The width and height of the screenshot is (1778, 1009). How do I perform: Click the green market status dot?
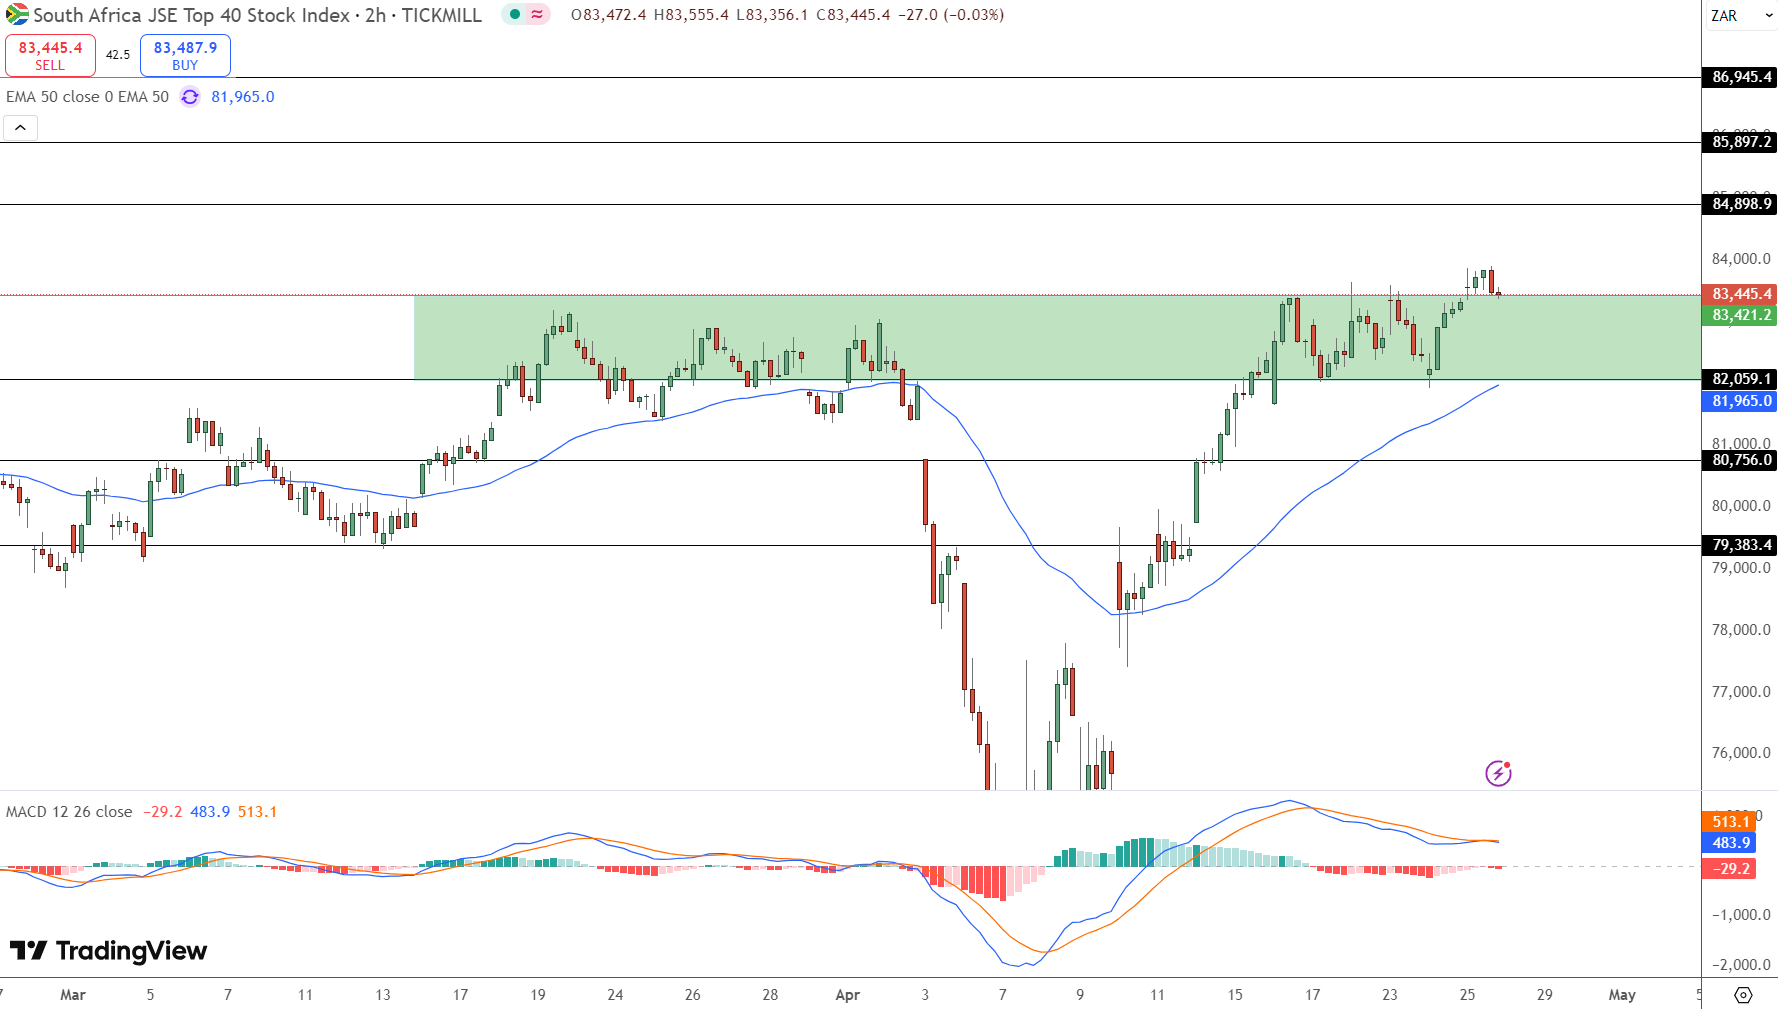(x=514, y=15)
